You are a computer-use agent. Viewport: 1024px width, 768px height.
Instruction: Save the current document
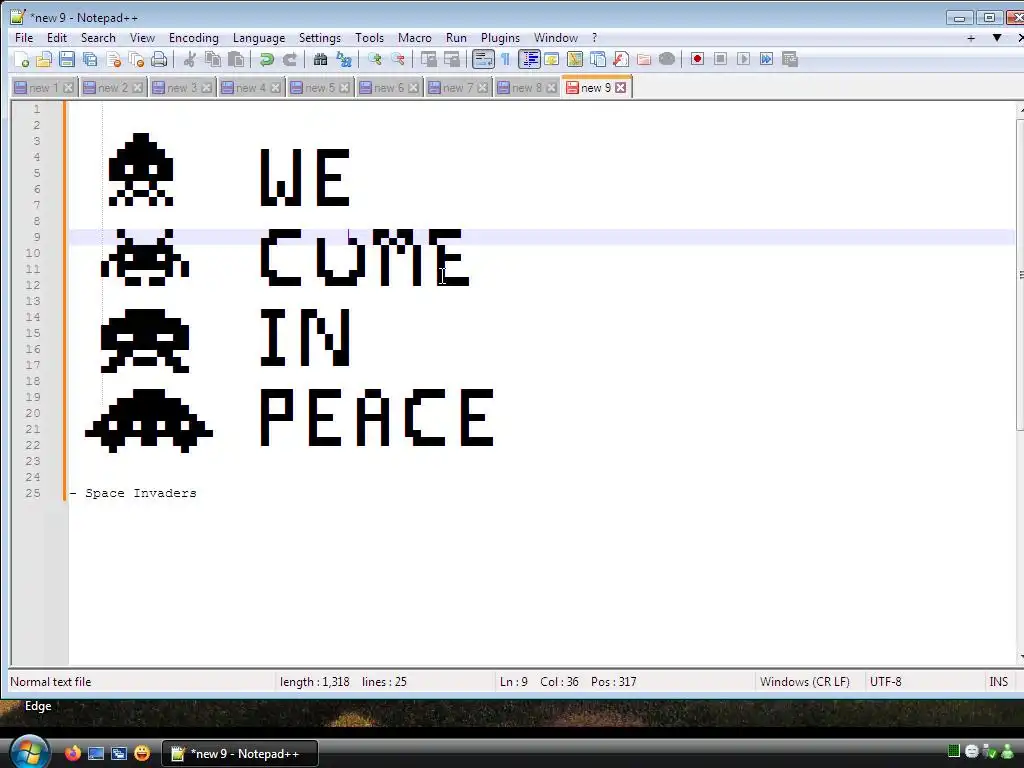click(67, 59)
